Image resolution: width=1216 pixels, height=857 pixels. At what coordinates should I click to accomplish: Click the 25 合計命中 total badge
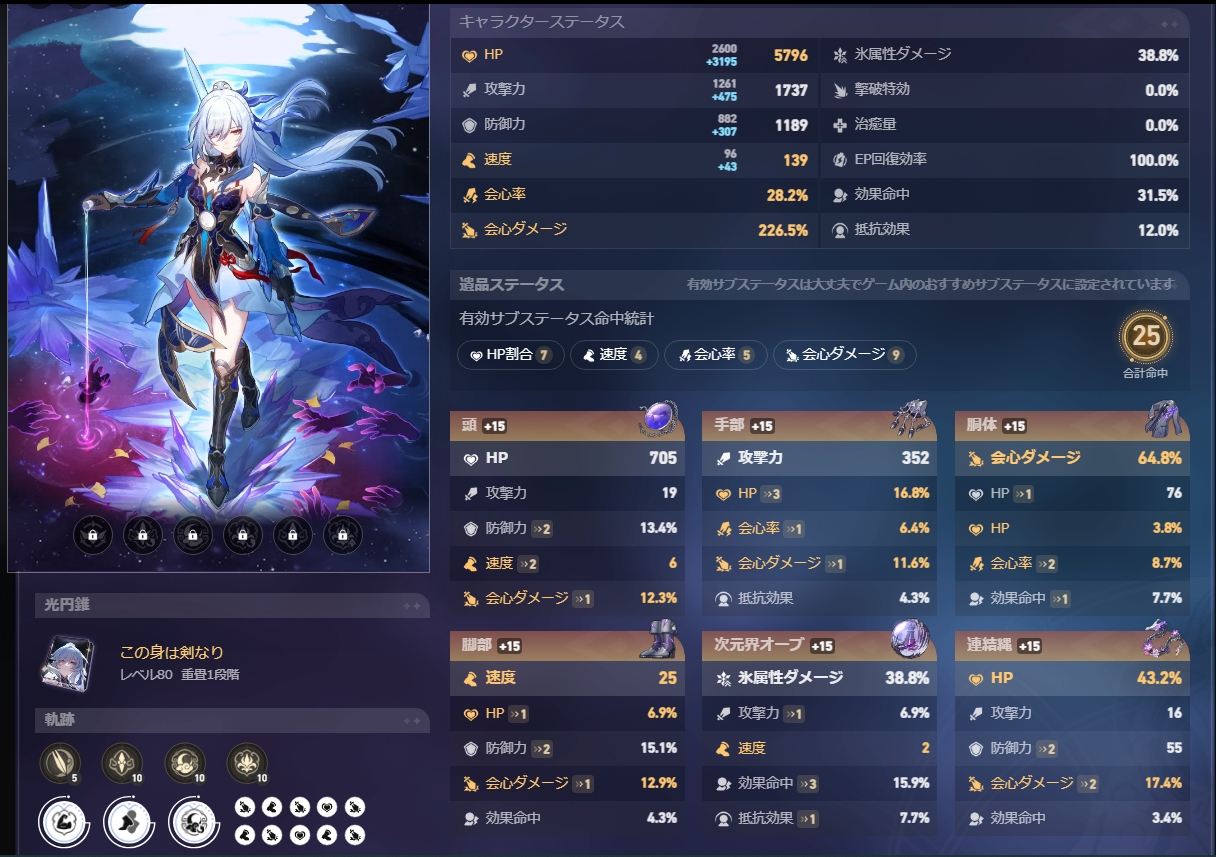tap(1146, 338)
